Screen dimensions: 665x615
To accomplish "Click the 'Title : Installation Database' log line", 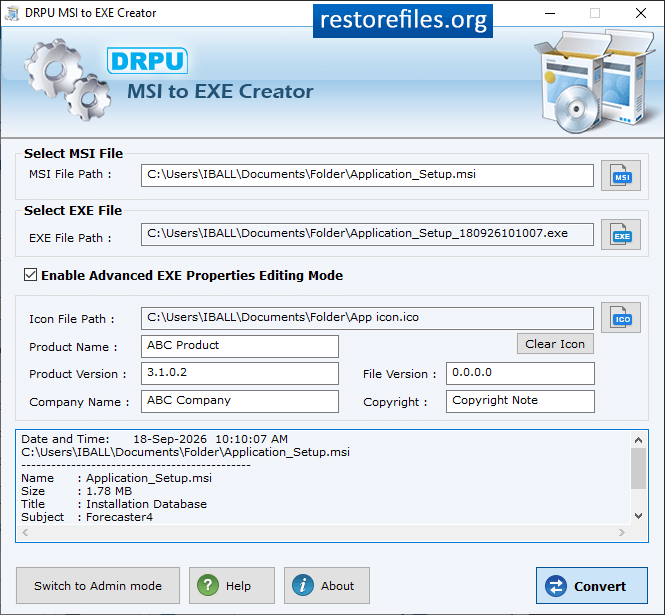I will coord(114,504).
